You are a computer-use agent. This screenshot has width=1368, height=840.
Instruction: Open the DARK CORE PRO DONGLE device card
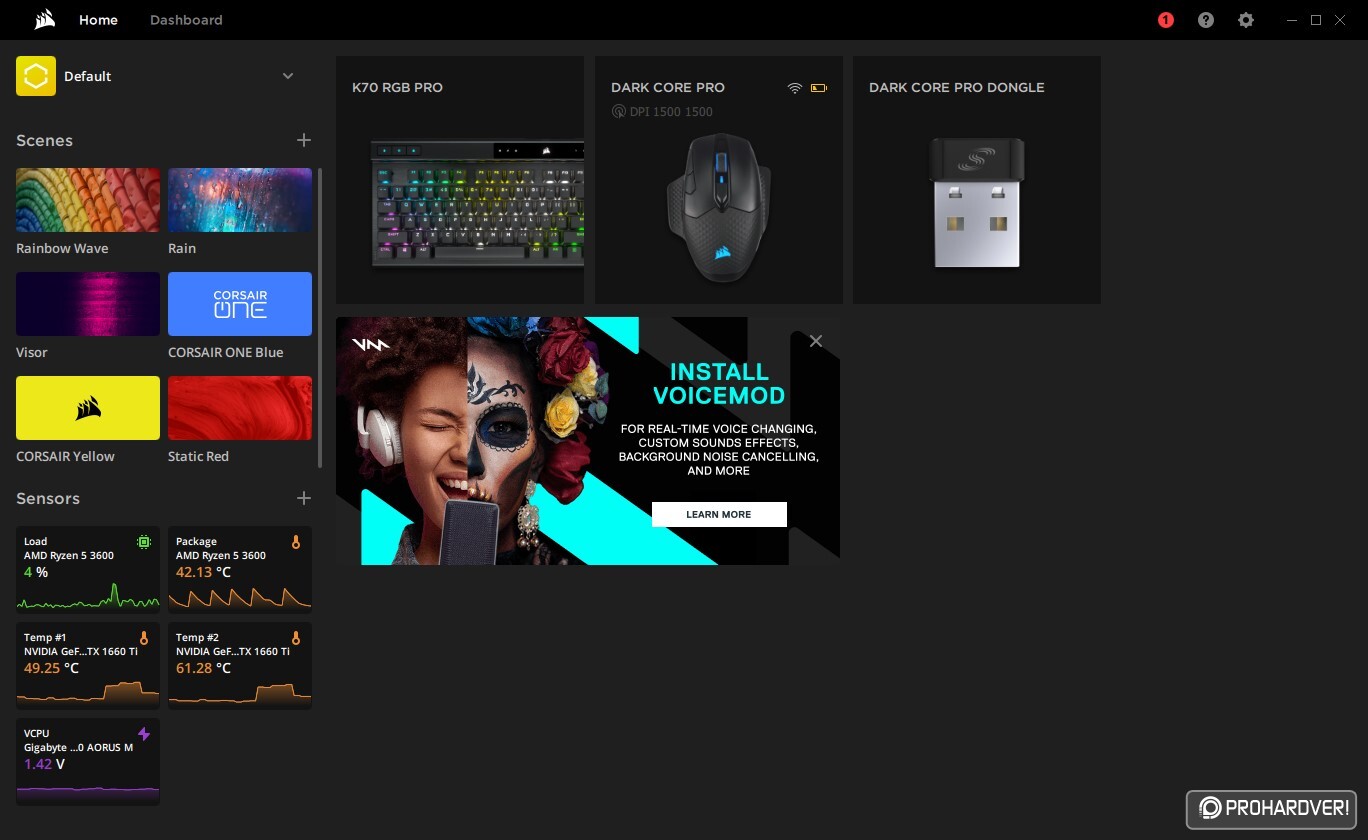pos(977,180)
